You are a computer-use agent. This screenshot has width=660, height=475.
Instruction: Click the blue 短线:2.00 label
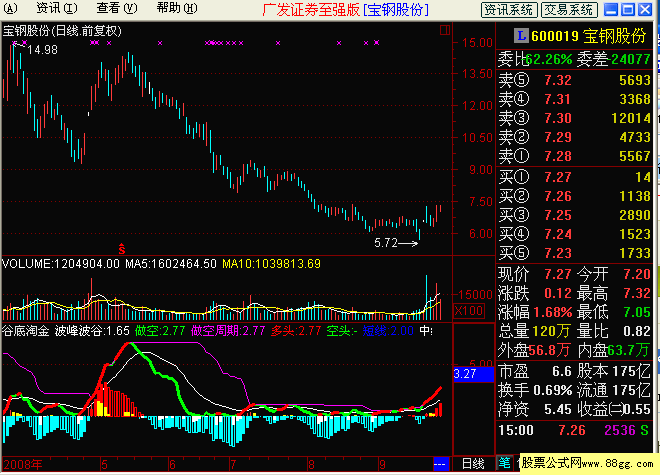tap(388, 331)
